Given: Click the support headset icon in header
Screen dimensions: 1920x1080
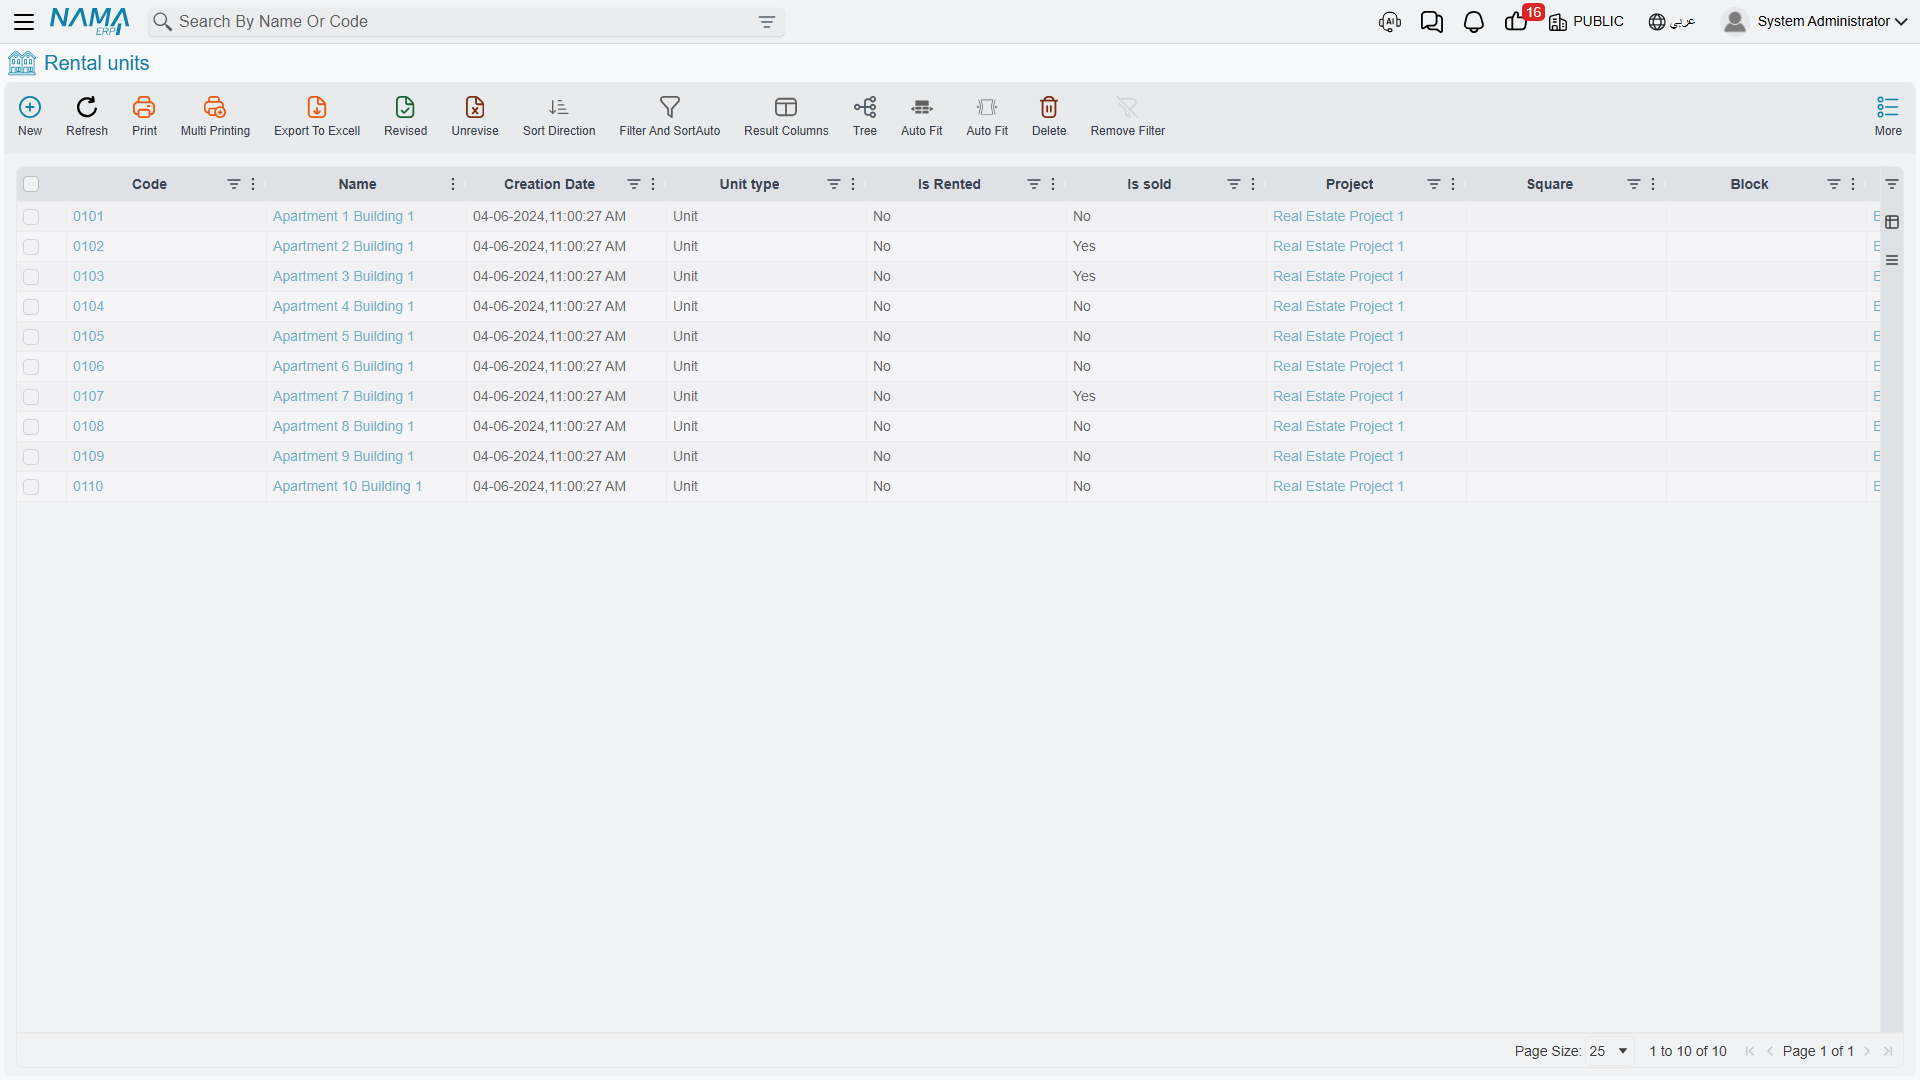Looking at the screenshot, I should coord(1390,22).
